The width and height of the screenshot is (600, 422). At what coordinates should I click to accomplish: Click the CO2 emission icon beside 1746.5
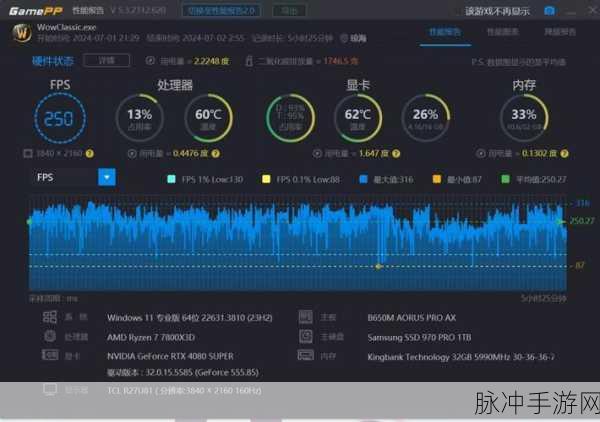249,61
